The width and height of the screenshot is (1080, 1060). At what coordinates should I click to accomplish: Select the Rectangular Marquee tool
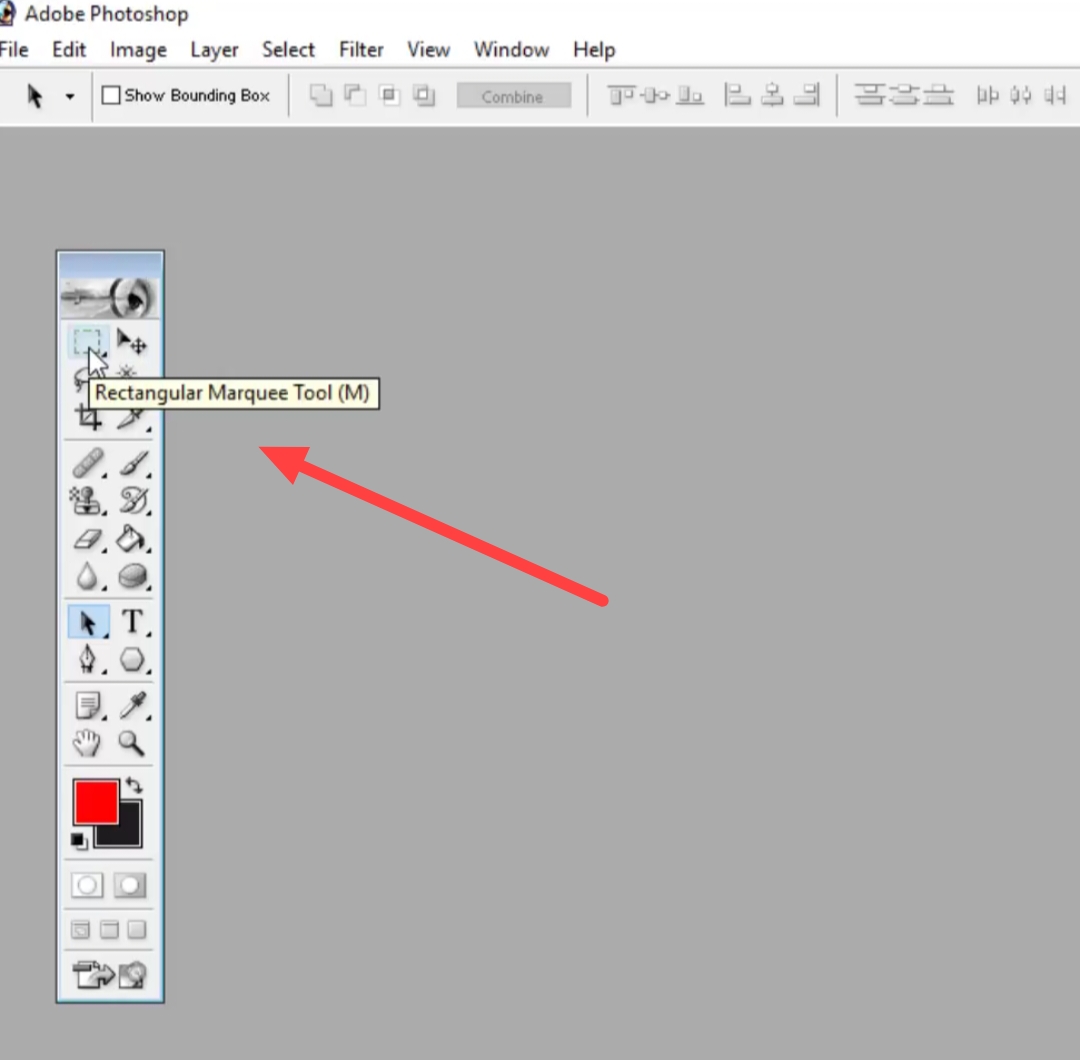coord(87,342)
